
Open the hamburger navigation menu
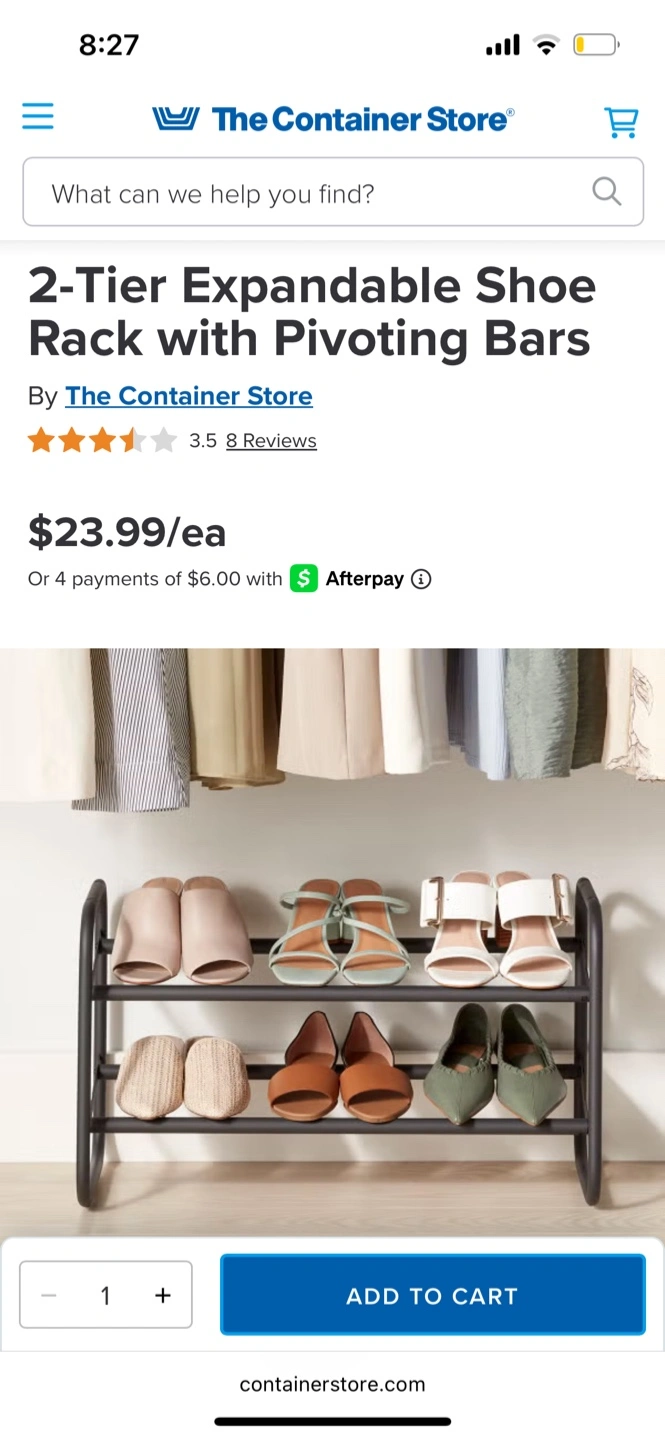[38, 117]
